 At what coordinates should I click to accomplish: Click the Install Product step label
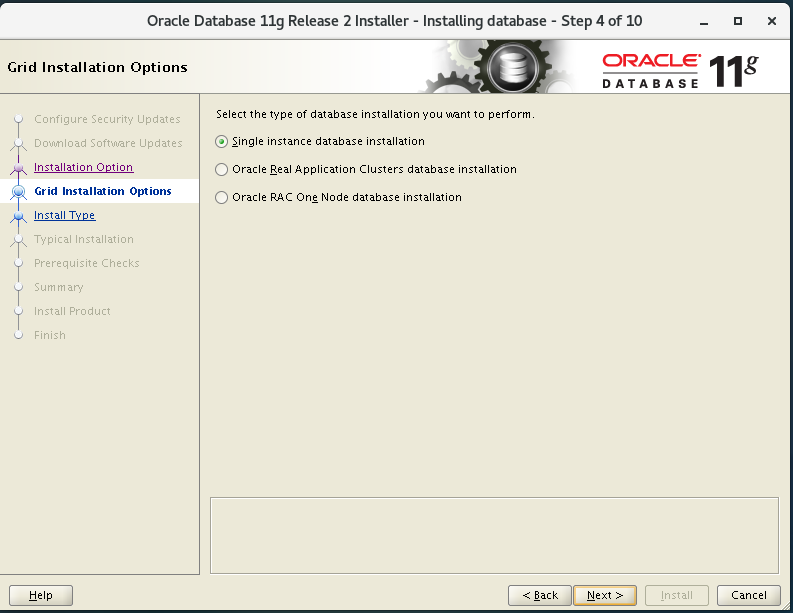tap(72, 311)
